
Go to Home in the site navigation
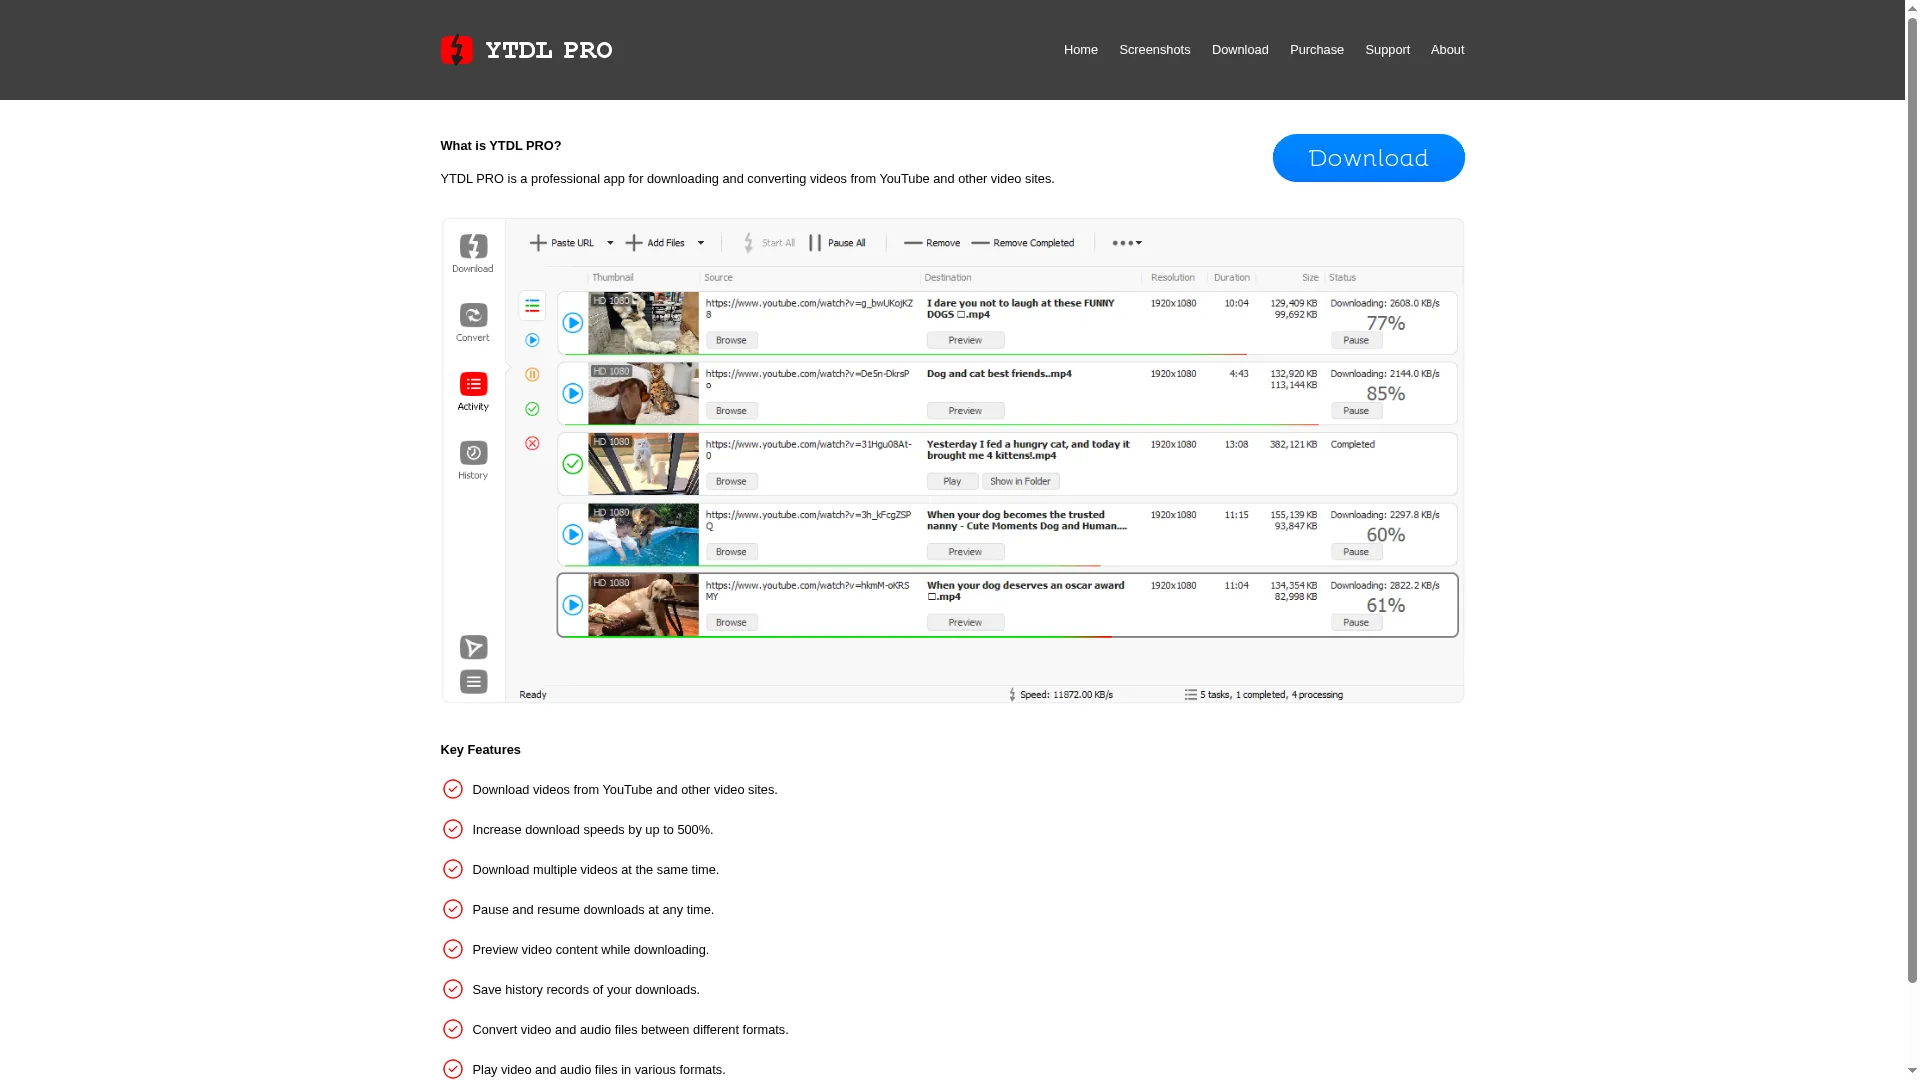point(1080,50)
